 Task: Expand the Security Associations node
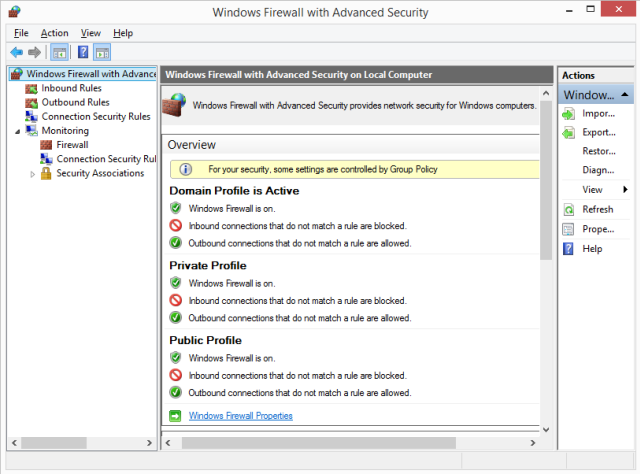click(x=33, y=174)
